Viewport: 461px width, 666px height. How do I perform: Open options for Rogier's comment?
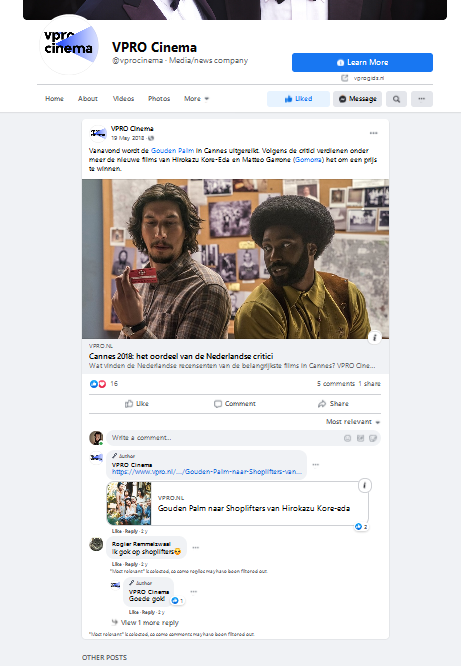coord(195,547)
